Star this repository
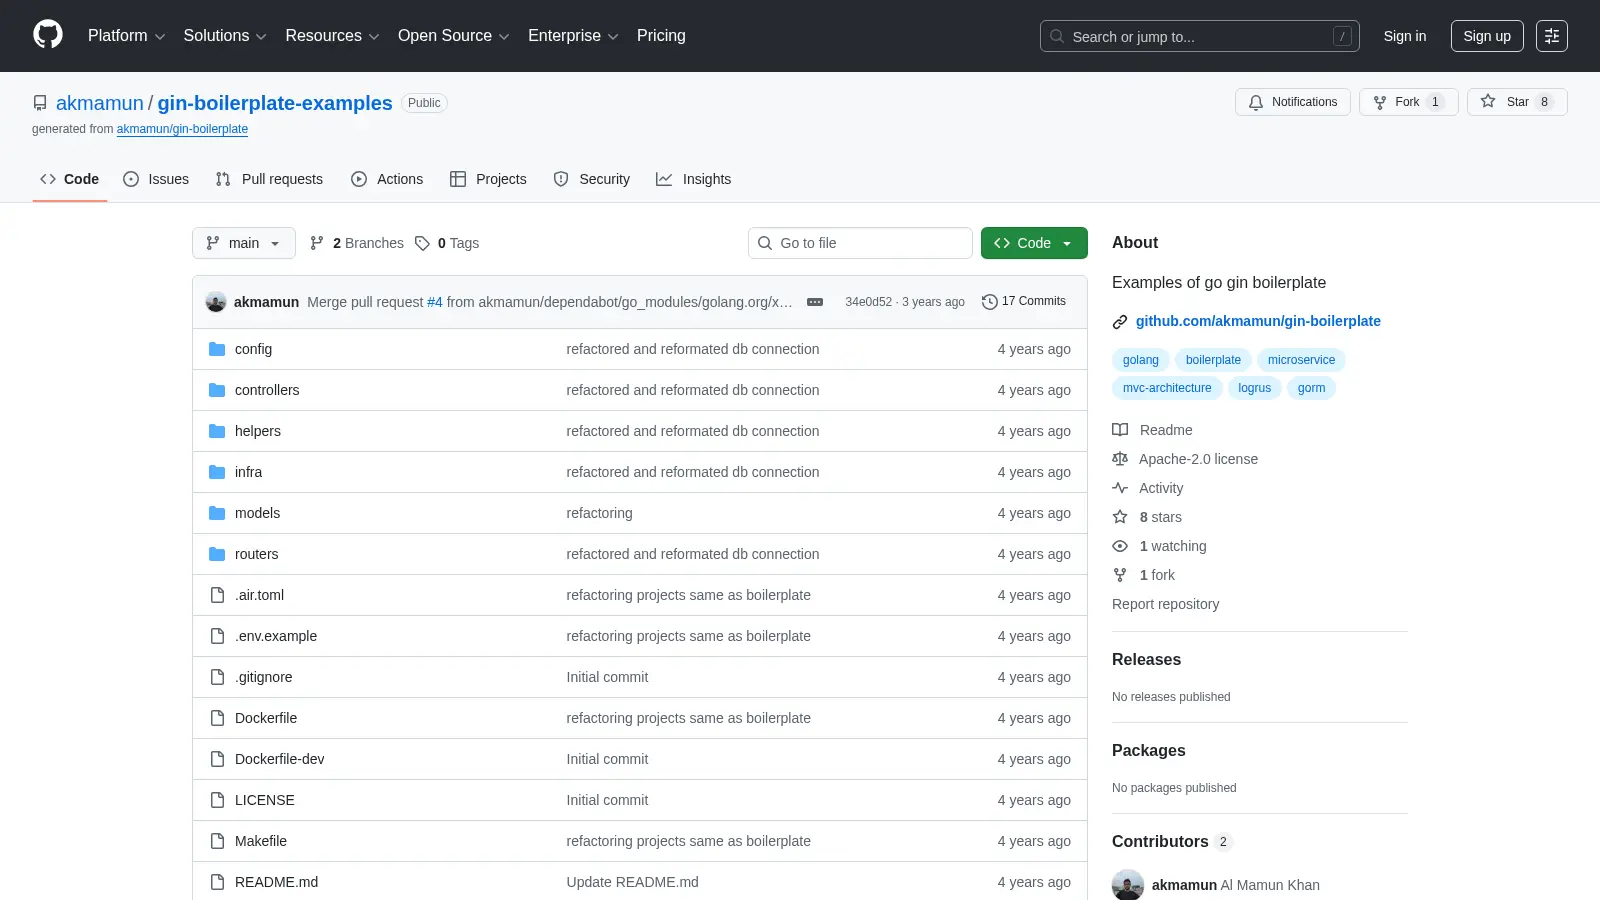 (1517, 102)
